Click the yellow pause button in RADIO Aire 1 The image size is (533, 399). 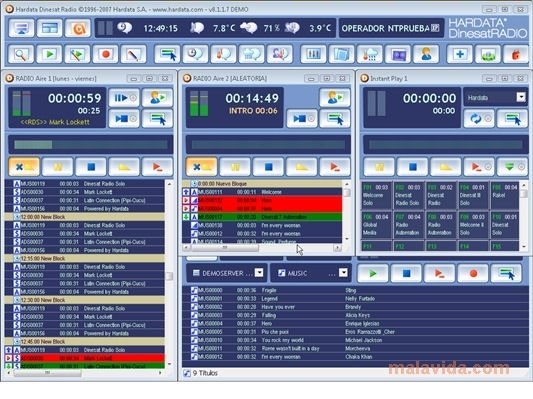pos(58,167)
